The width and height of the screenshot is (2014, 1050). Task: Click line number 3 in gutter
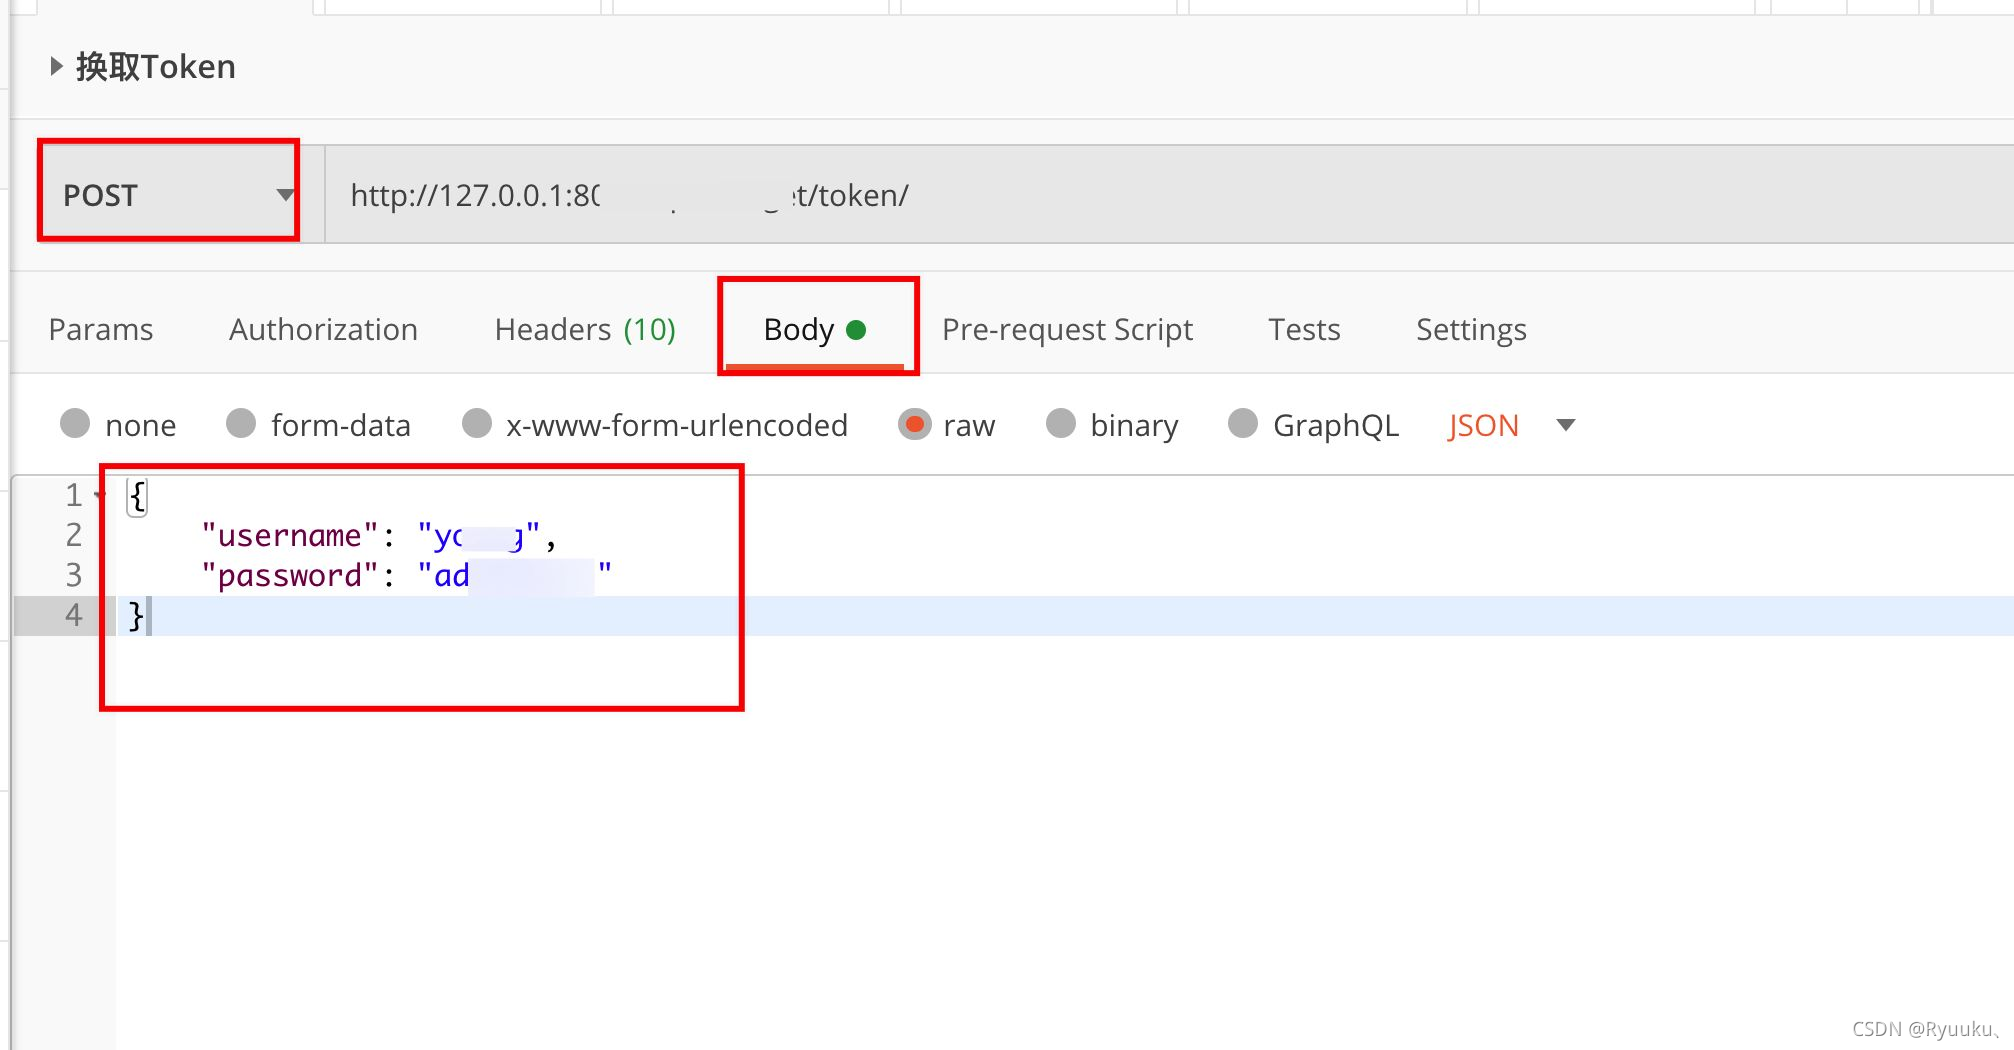coord(74,575)
